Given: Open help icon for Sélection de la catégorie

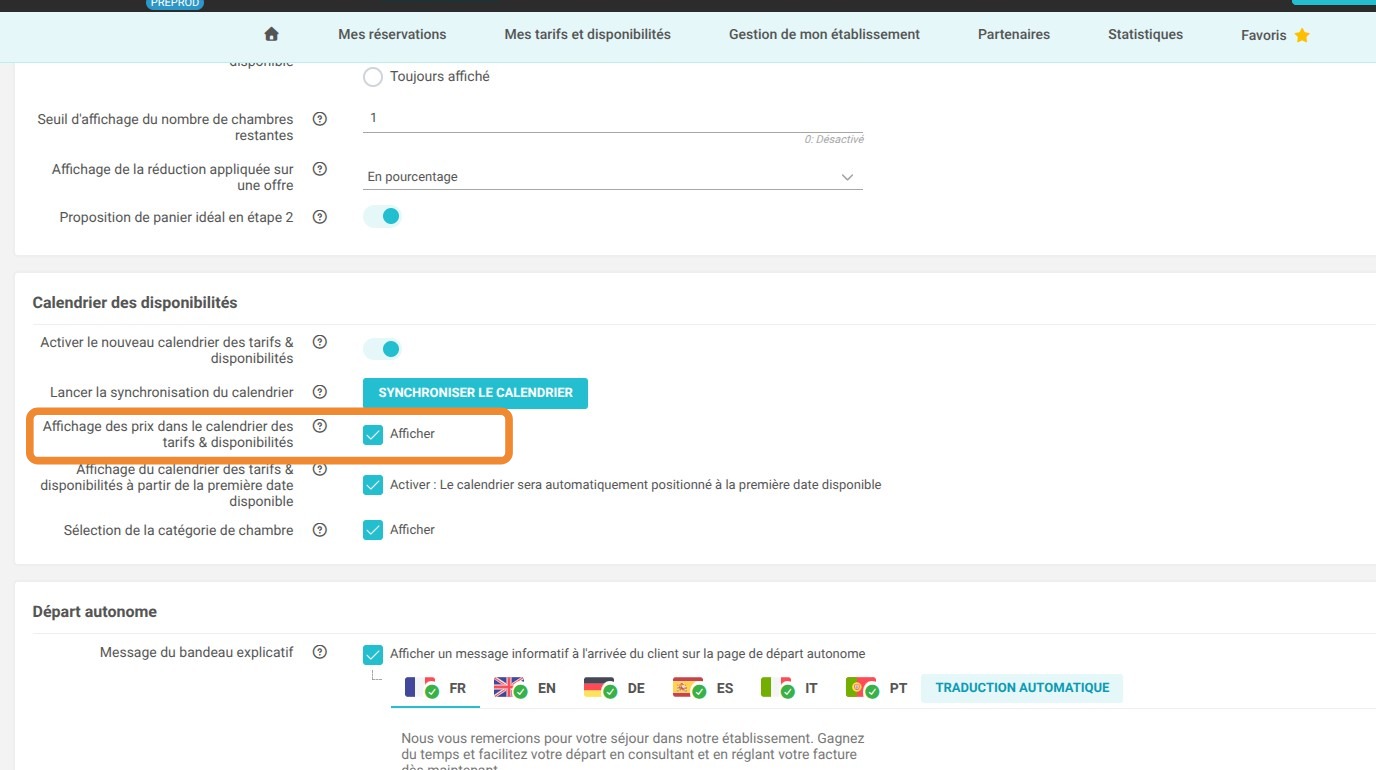Looking at the screenshot, I should [x=320, y=530].
